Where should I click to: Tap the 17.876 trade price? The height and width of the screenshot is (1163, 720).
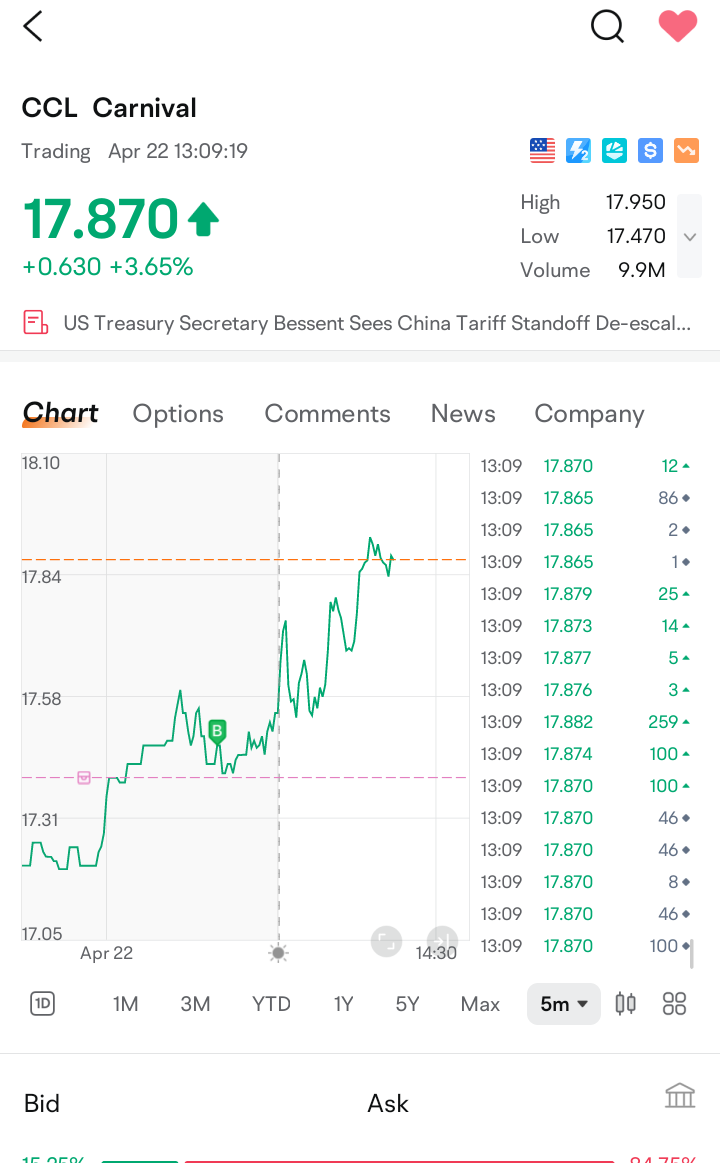point(568,690)
